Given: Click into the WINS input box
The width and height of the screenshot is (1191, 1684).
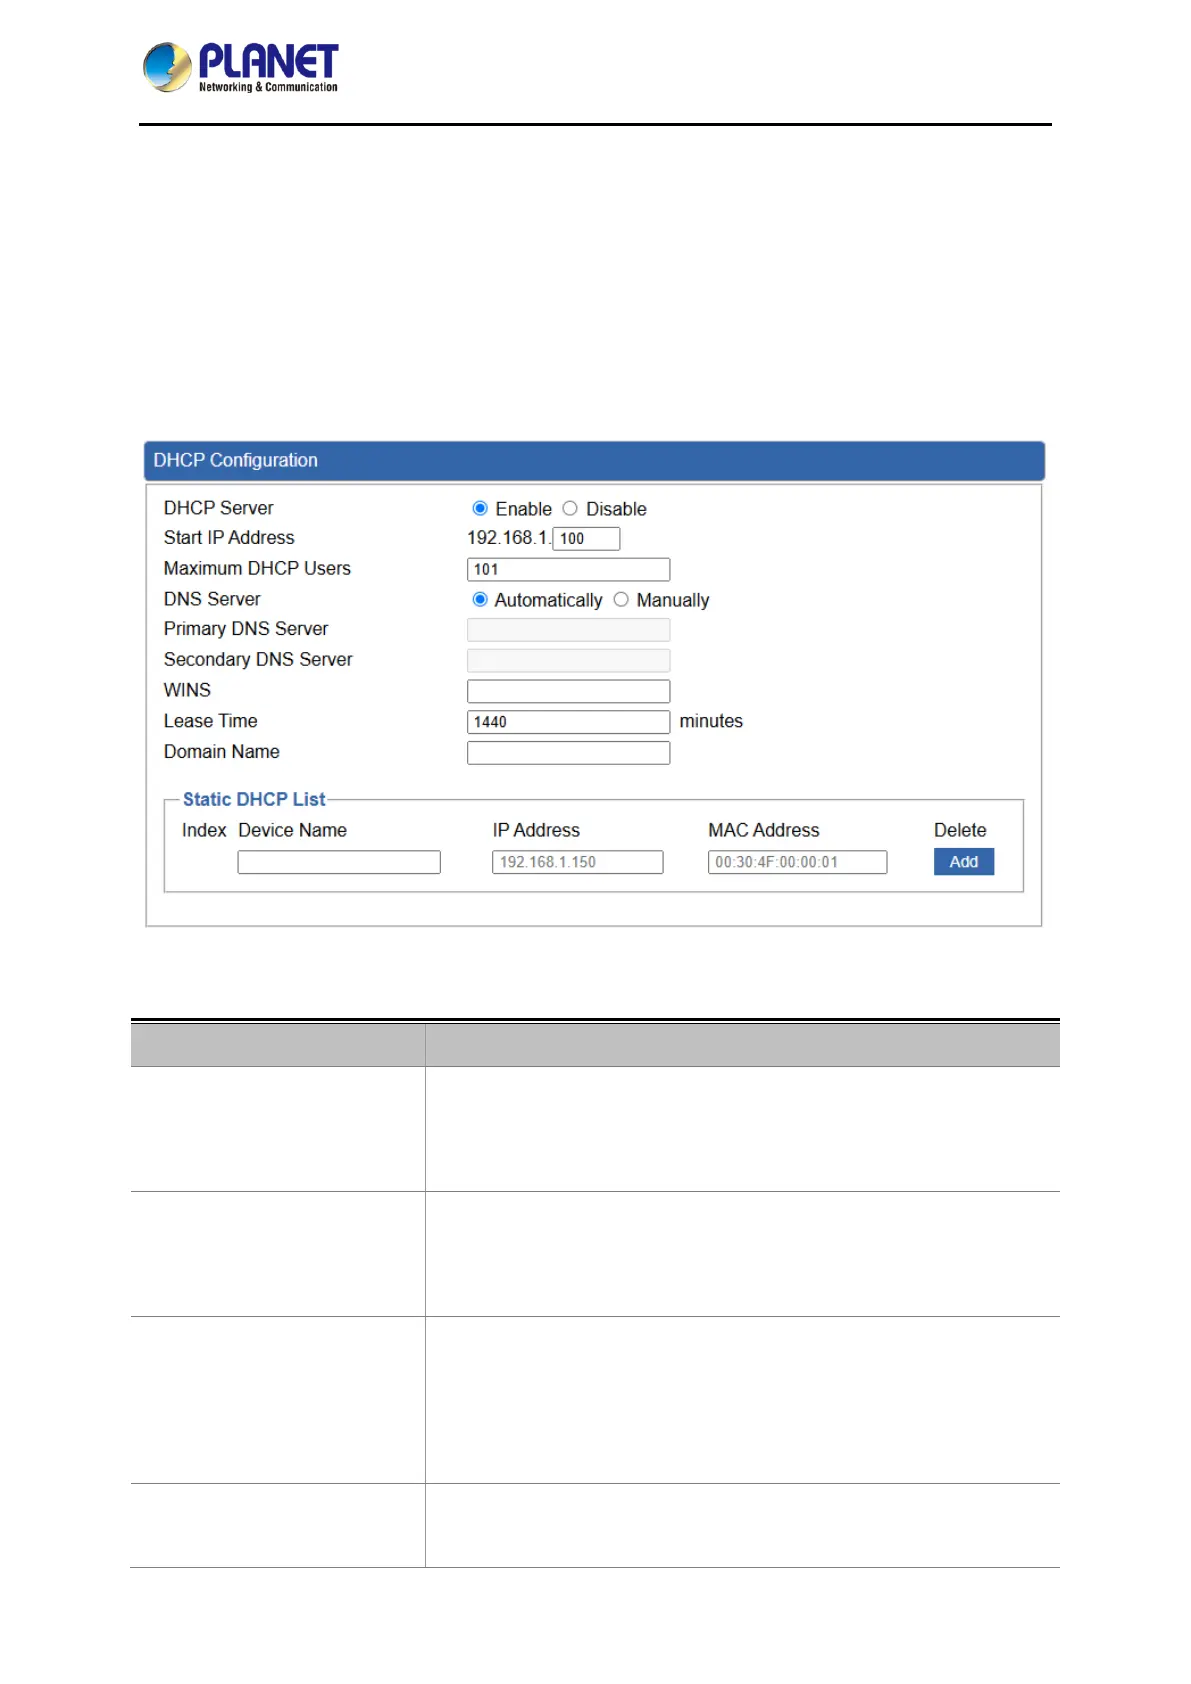Looking at the screenshot, I should tap(568, 691).
